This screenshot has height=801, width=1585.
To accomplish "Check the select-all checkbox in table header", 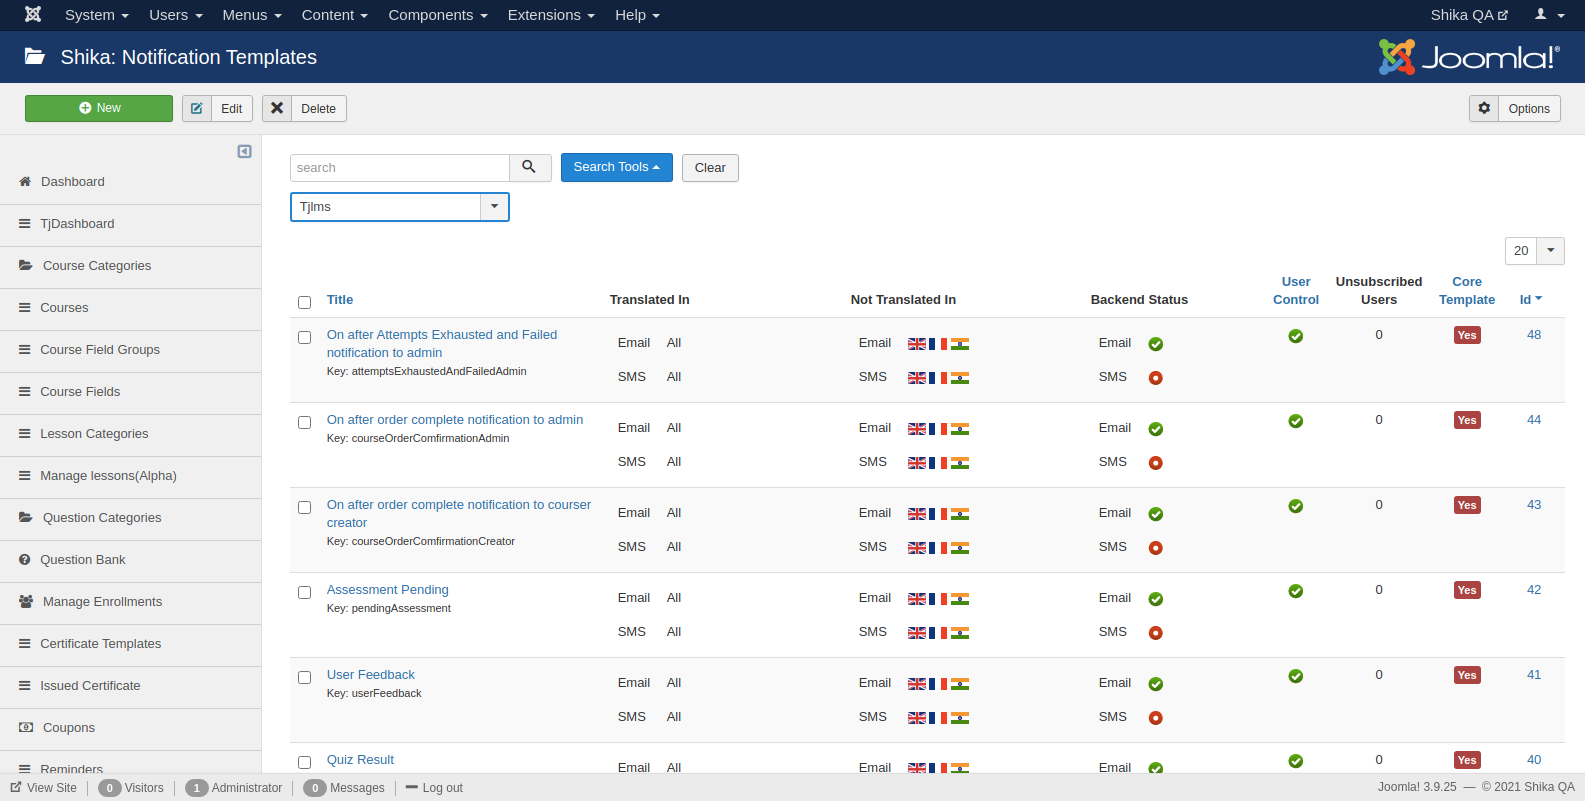I will pos(304,302).
